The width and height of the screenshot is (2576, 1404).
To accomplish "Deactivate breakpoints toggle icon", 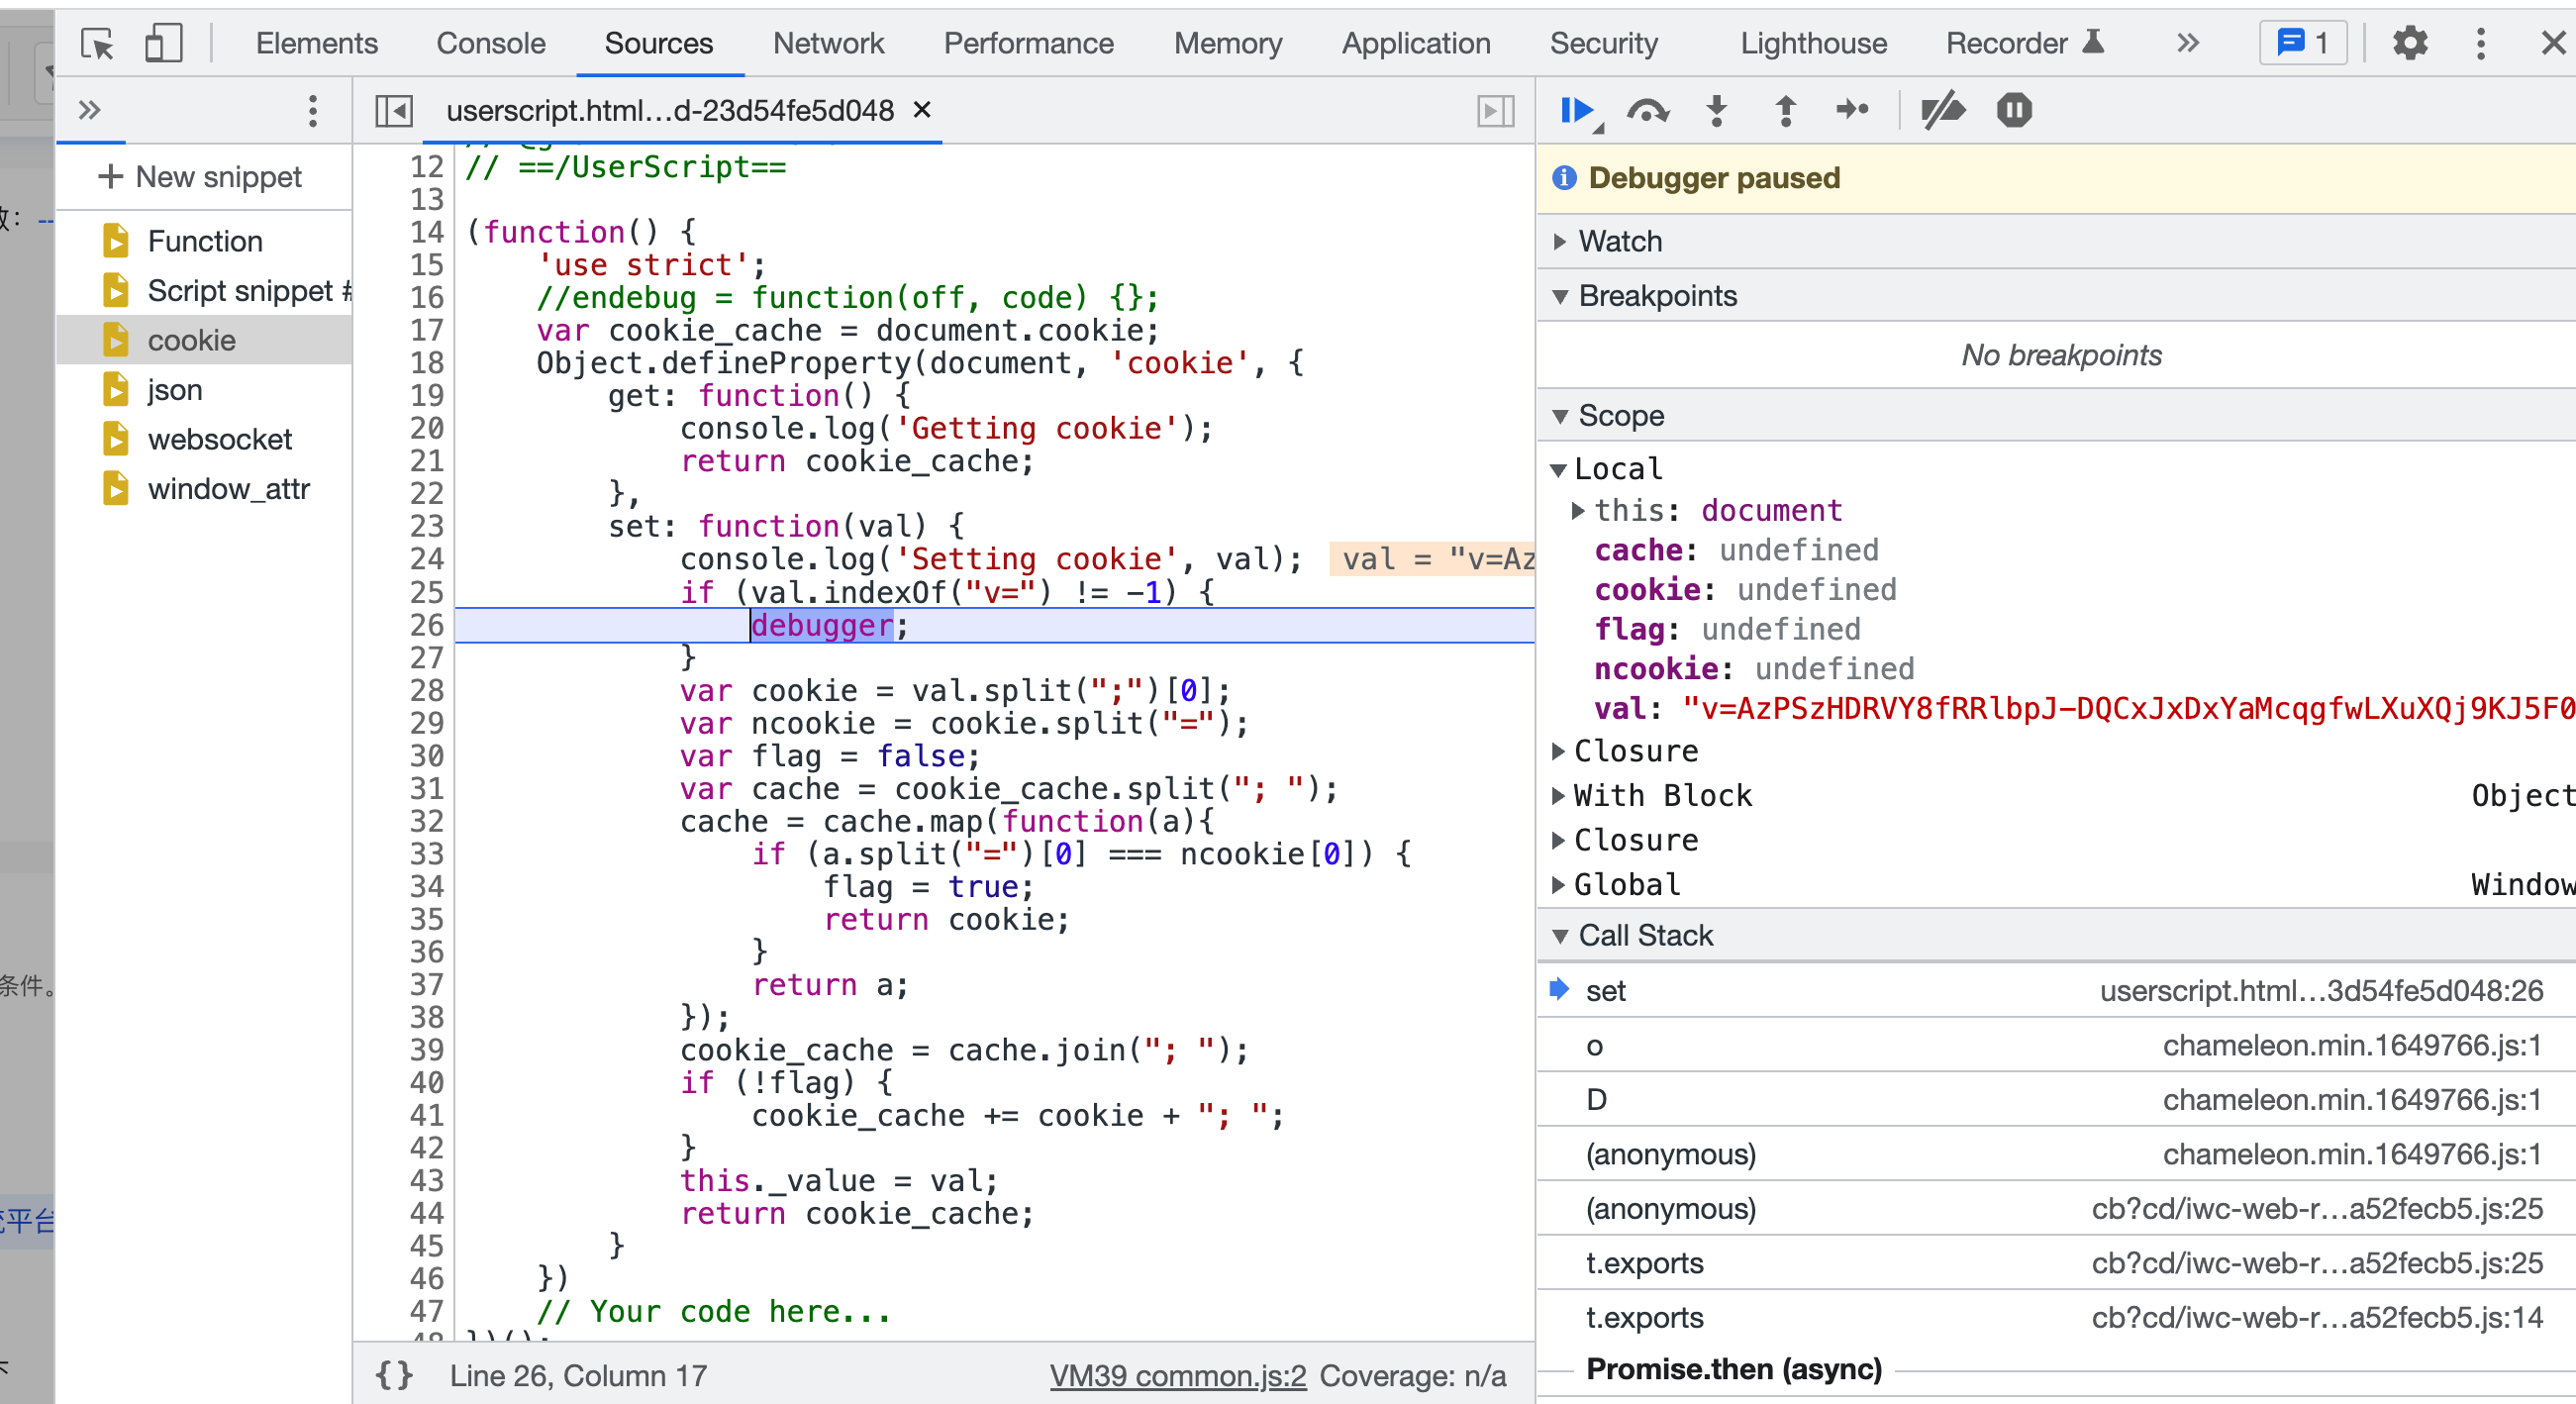I will coord(1942,110).
